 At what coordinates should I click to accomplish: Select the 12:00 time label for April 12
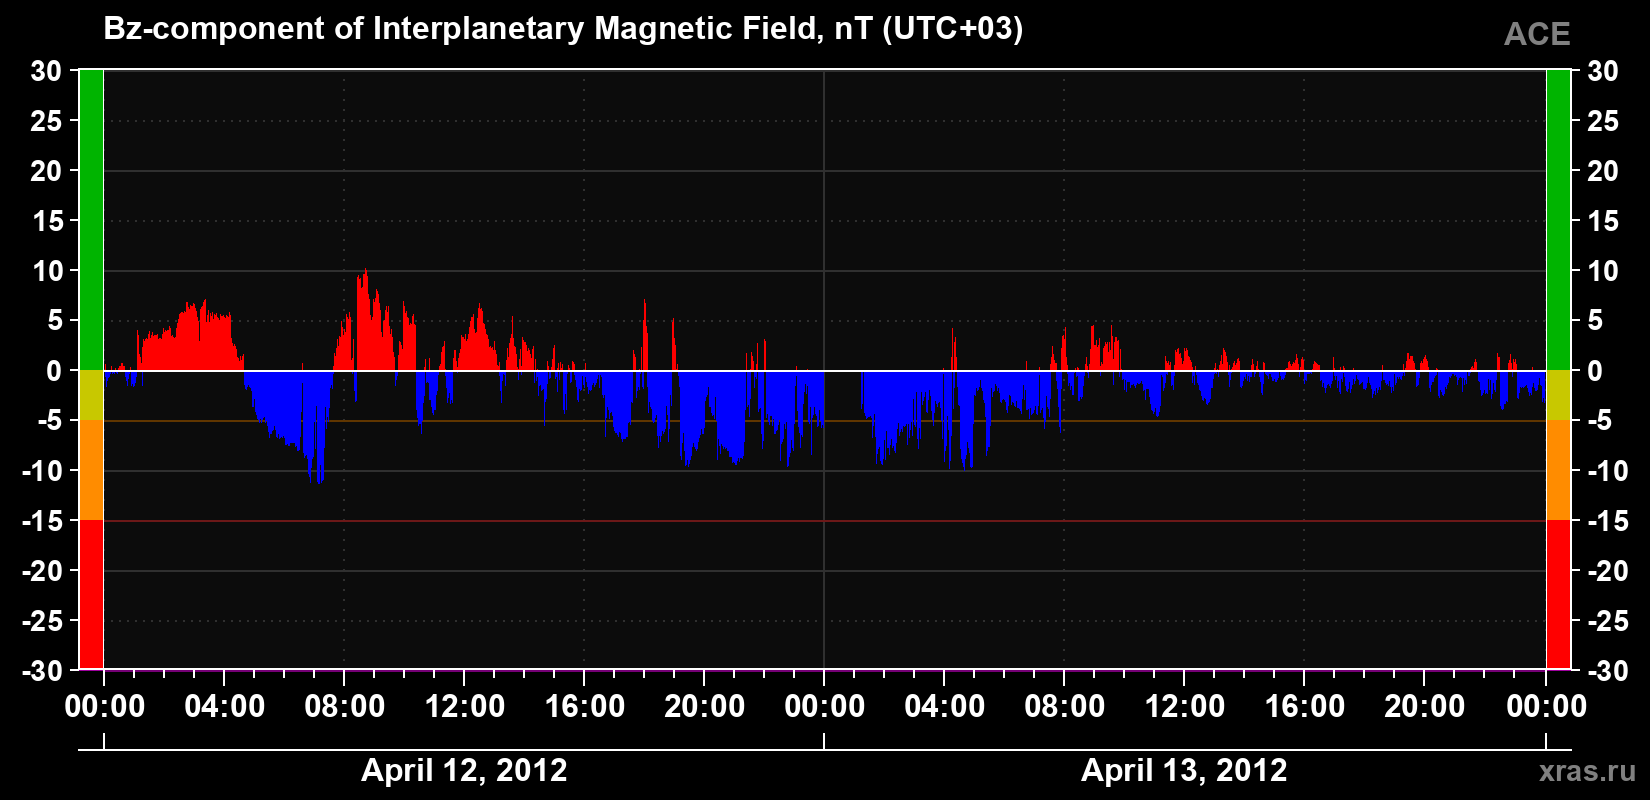[464, 707]
